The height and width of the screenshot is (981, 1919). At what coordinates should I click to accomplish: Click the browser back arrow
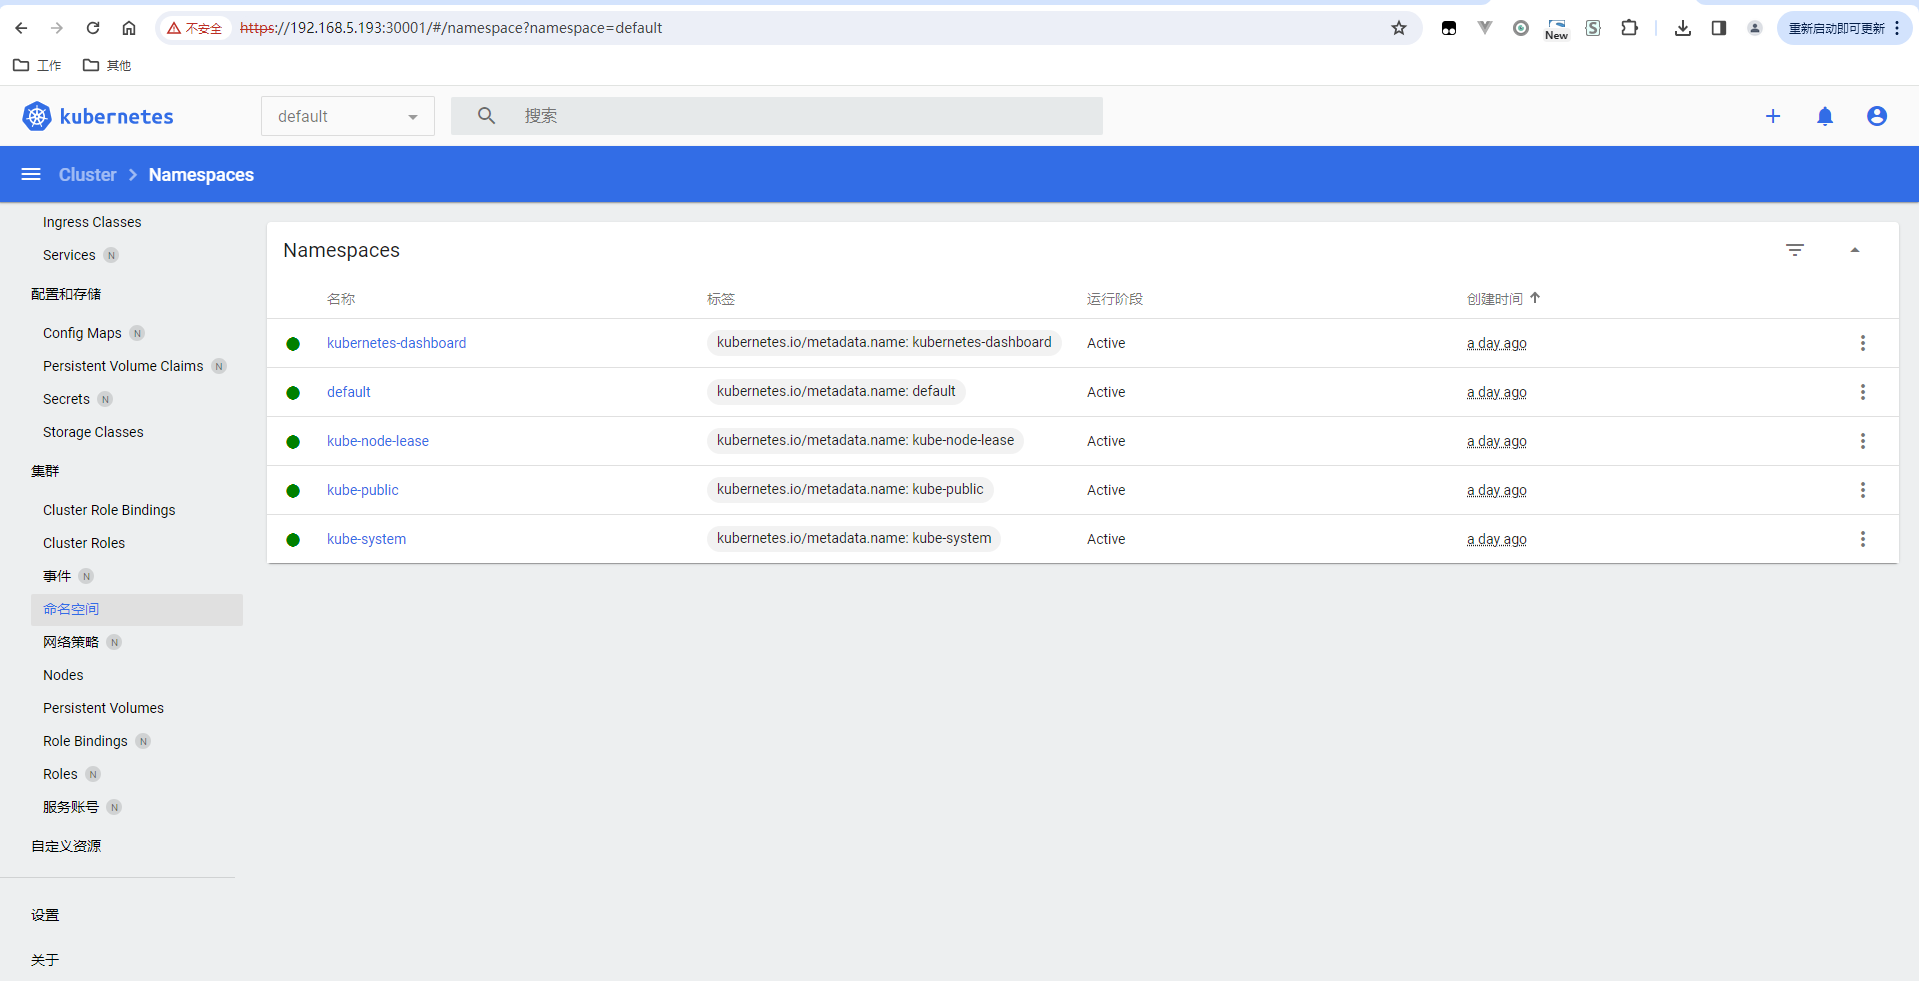pyautogui.click(x=21, y=28)
